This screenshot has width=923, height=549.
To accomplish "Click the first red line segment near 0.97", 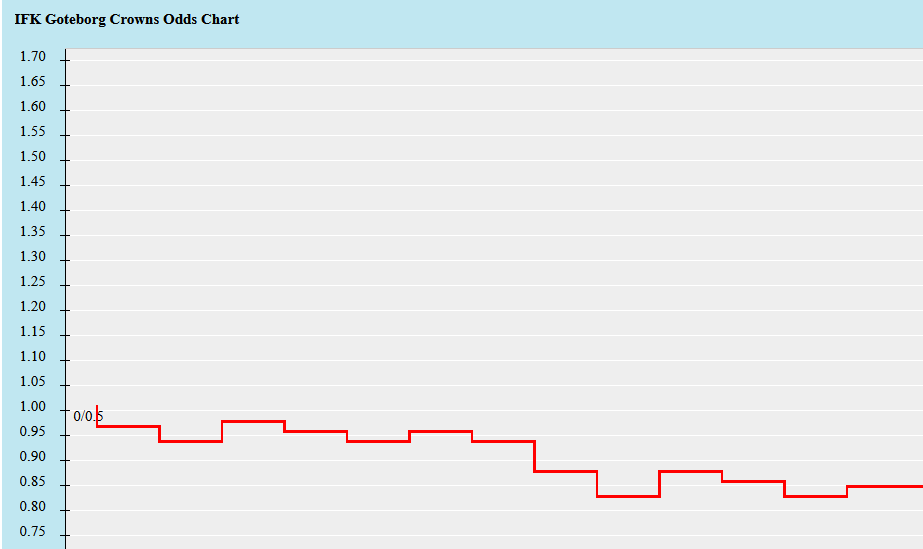I will point(128,426).
